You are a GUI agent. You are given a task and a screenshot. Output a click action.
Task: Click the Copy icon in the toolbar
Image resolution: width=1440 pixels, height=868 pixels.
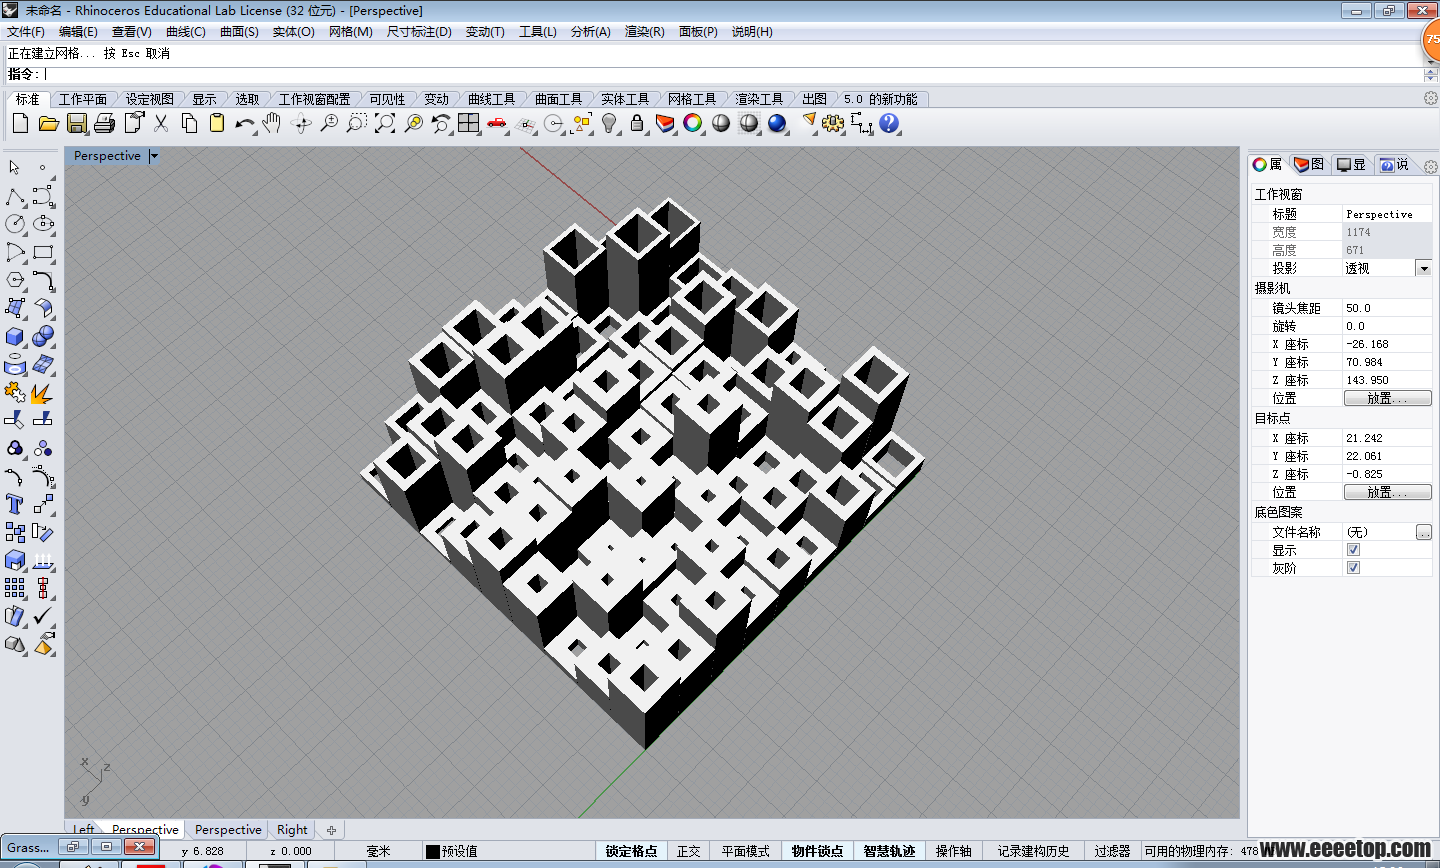[189, 123]
